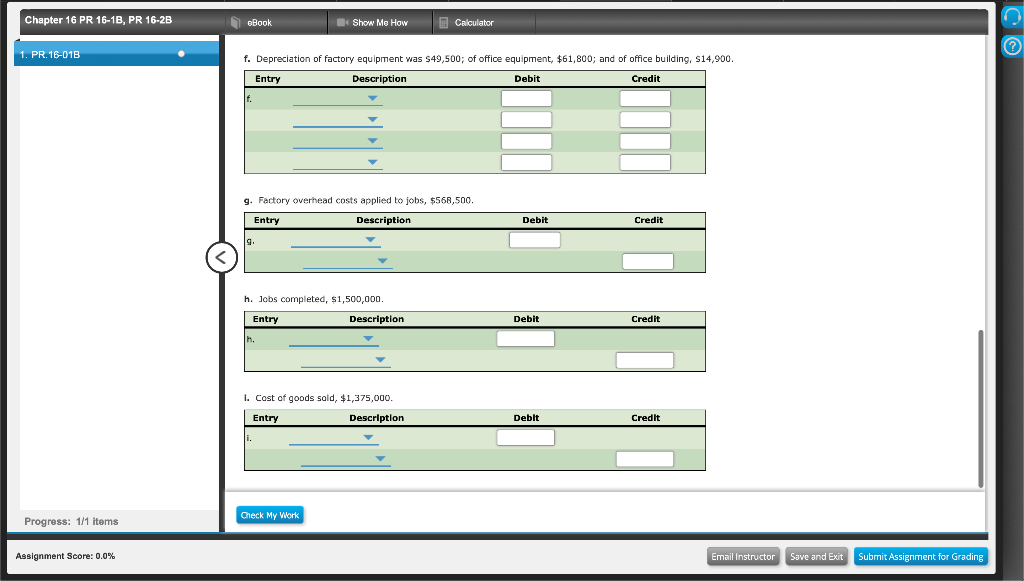This screenshot has width=1024, height=581.
Task: Click the Debit input field for entry g
Action: coord(535,240)
